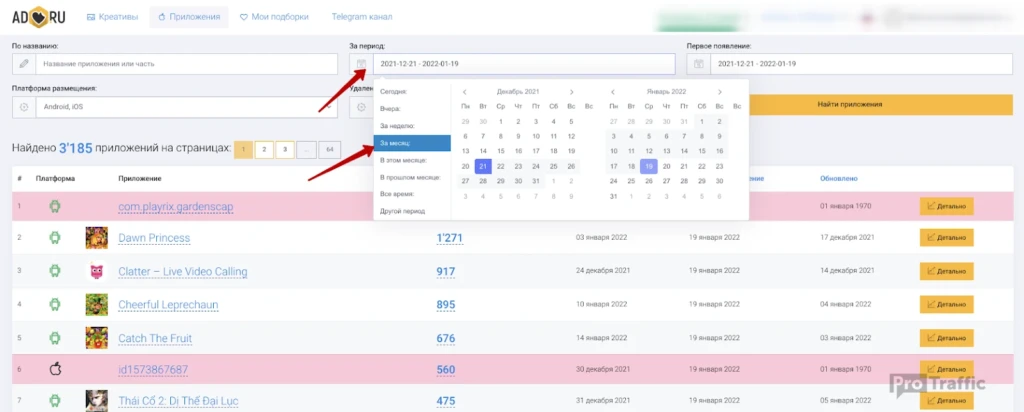
Task: Sort by Обновлено column header
Action: (x=839, y=178)
